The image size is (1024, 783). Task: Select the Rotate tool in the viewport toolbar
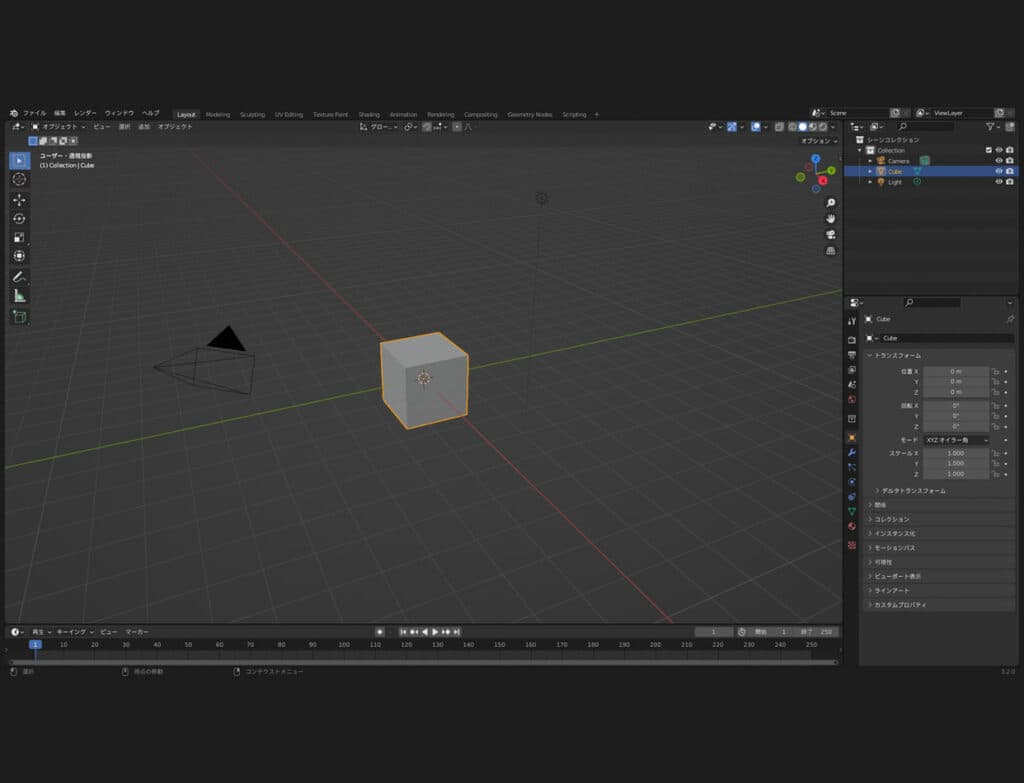(x=19, y=218)
